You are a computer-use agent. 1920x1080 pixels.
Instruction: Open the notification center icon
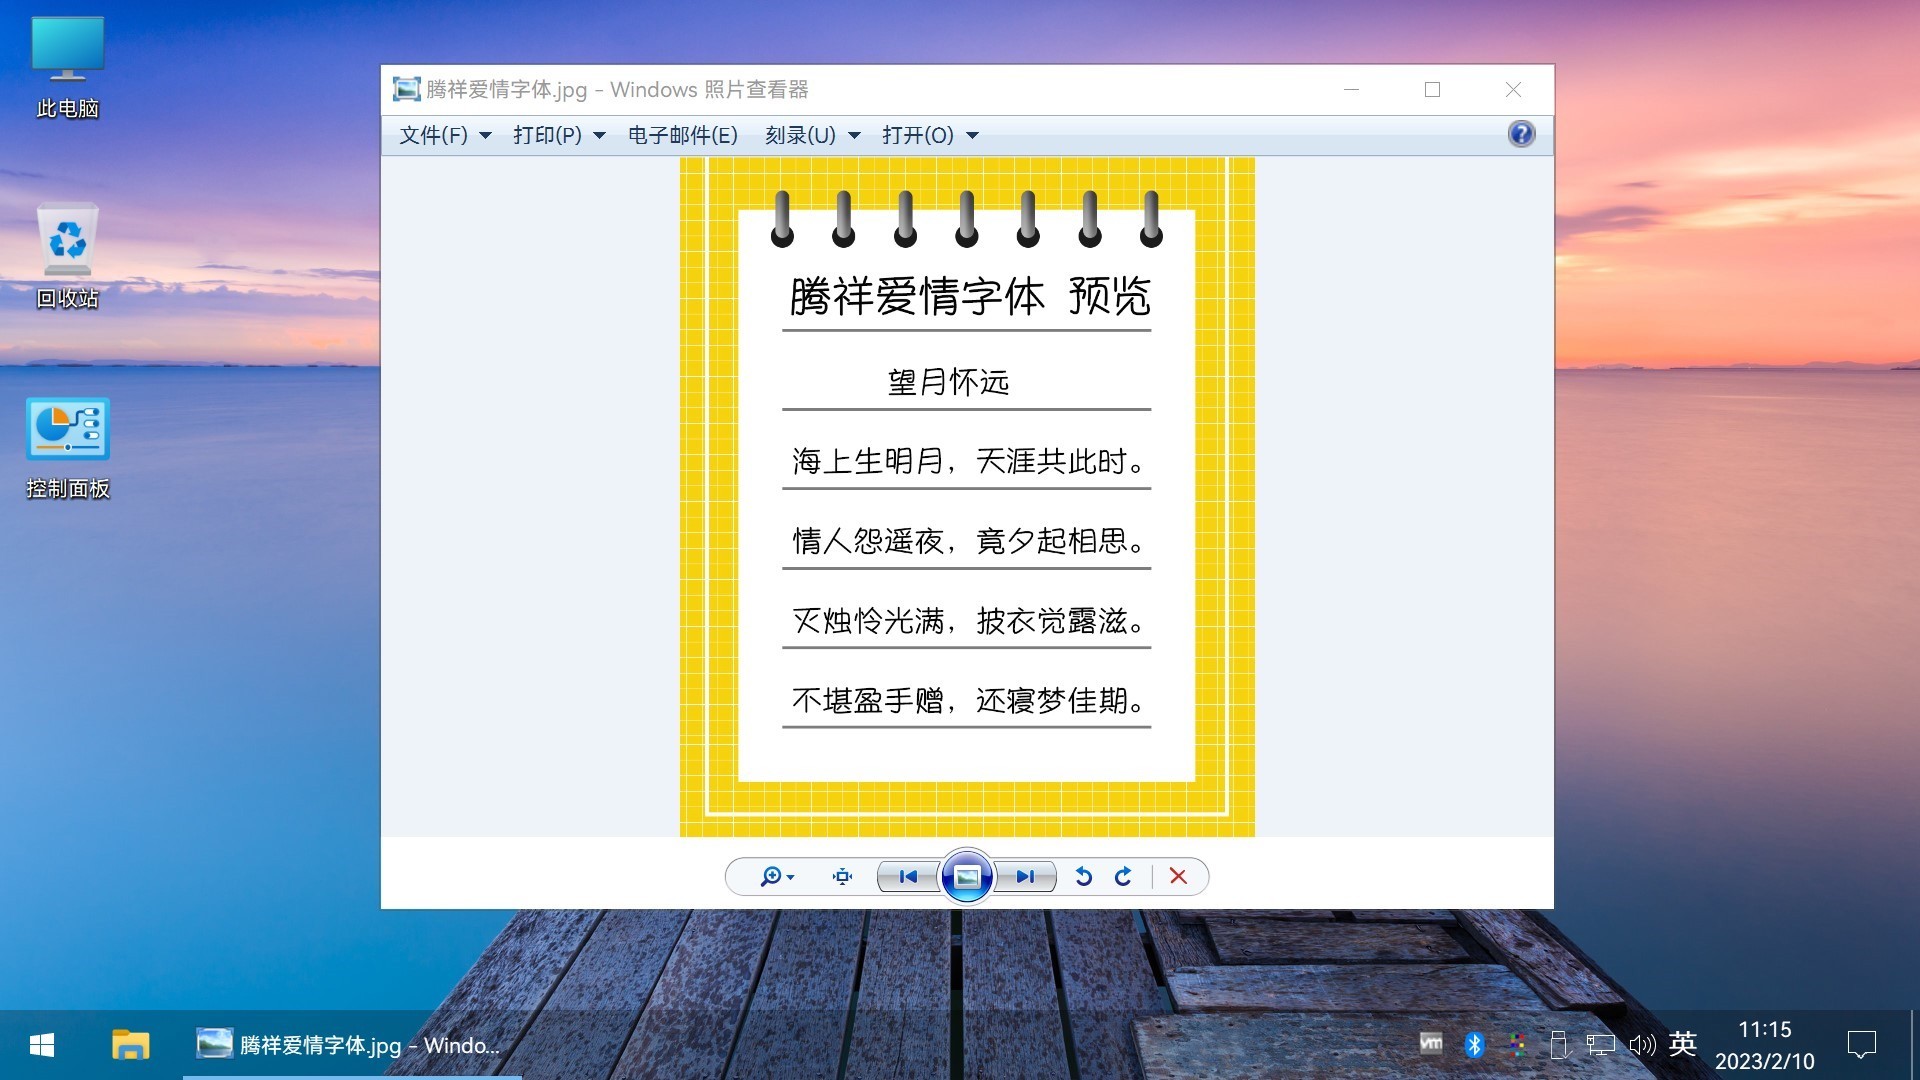pos(1861,1046)
